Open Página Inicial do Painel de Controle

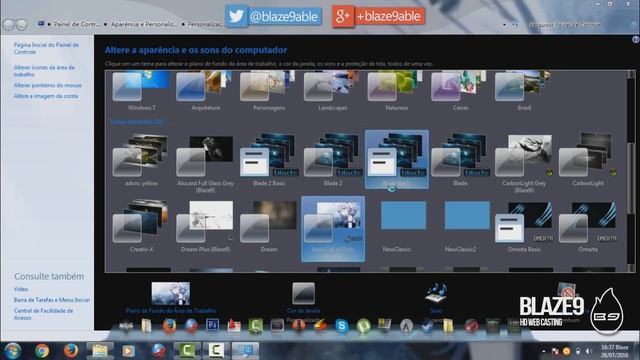[46, 48]
